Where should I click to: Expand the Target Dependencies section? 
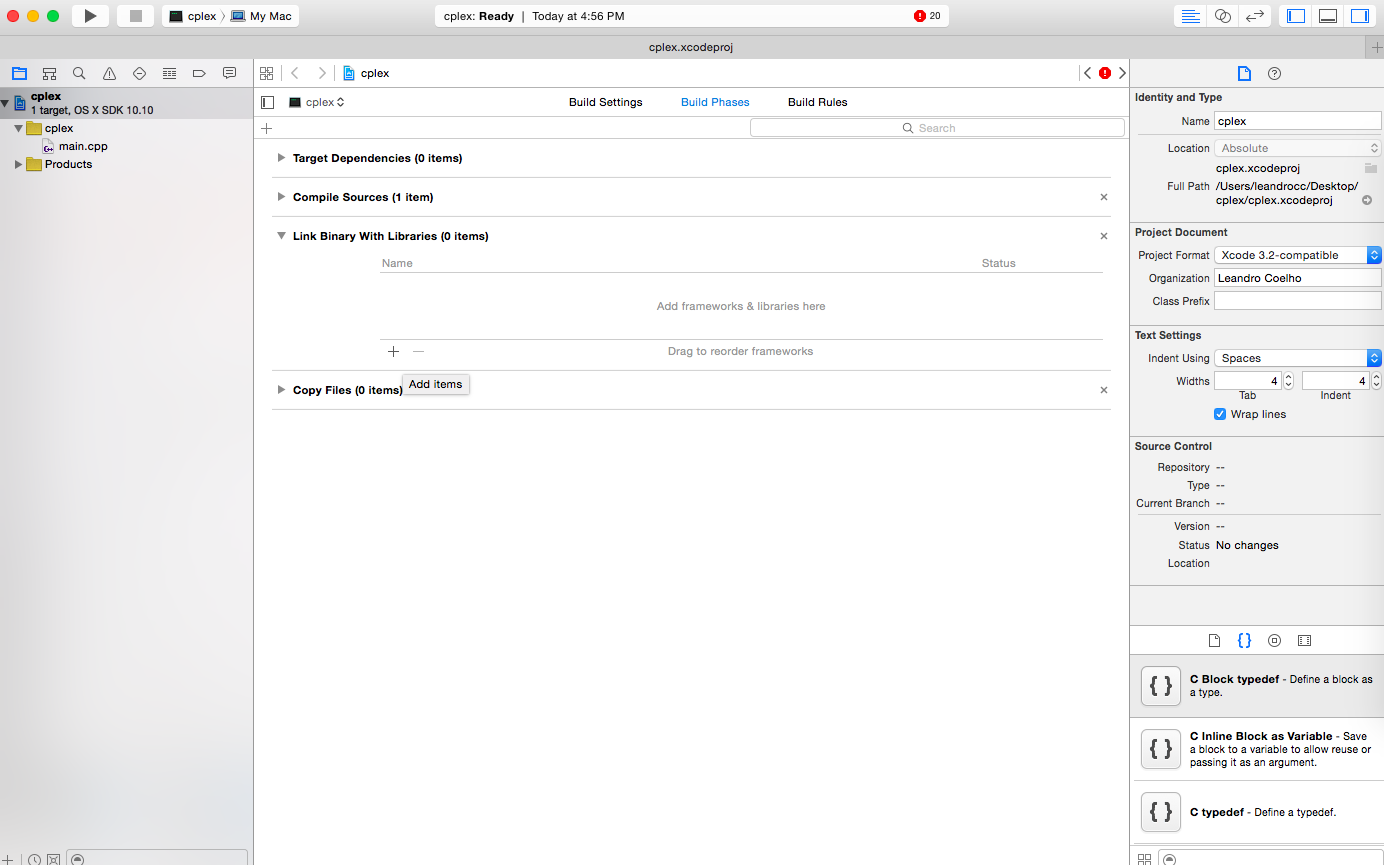282,158
